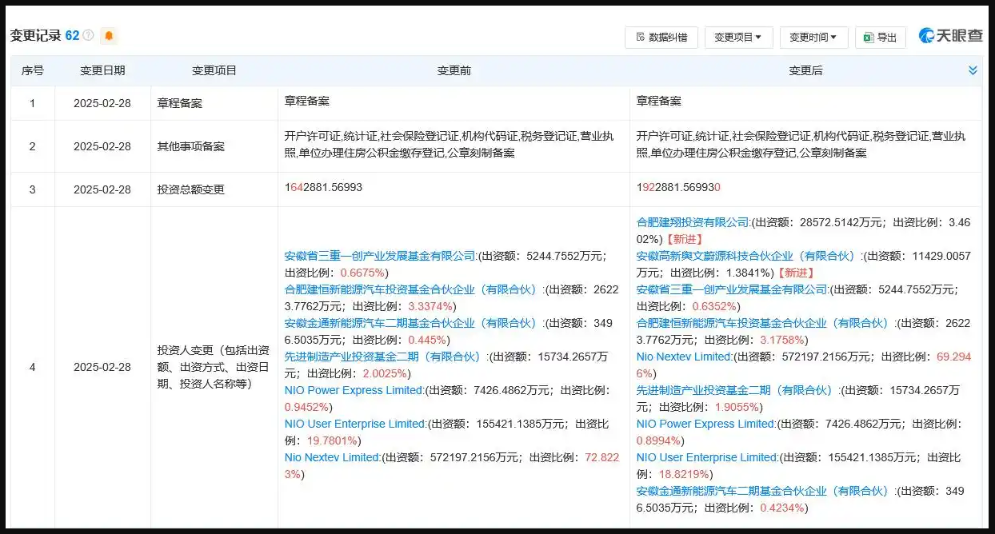Click the 变更日期 column header
995x534 pixels.
[102, 70]
